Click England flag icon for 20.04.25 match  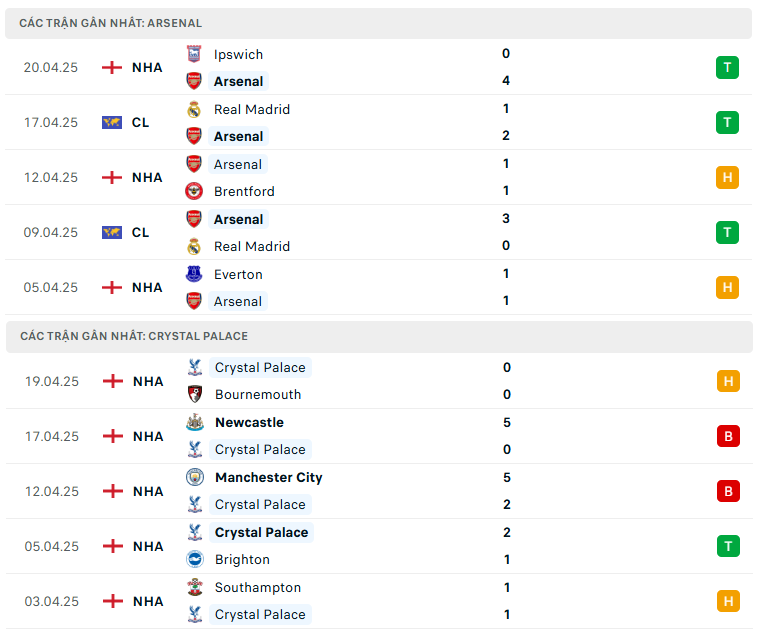click(x=112, y=67)
